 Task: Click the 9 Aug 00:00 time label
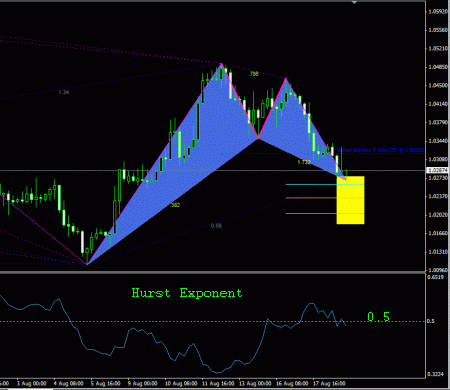pos(143,384)
